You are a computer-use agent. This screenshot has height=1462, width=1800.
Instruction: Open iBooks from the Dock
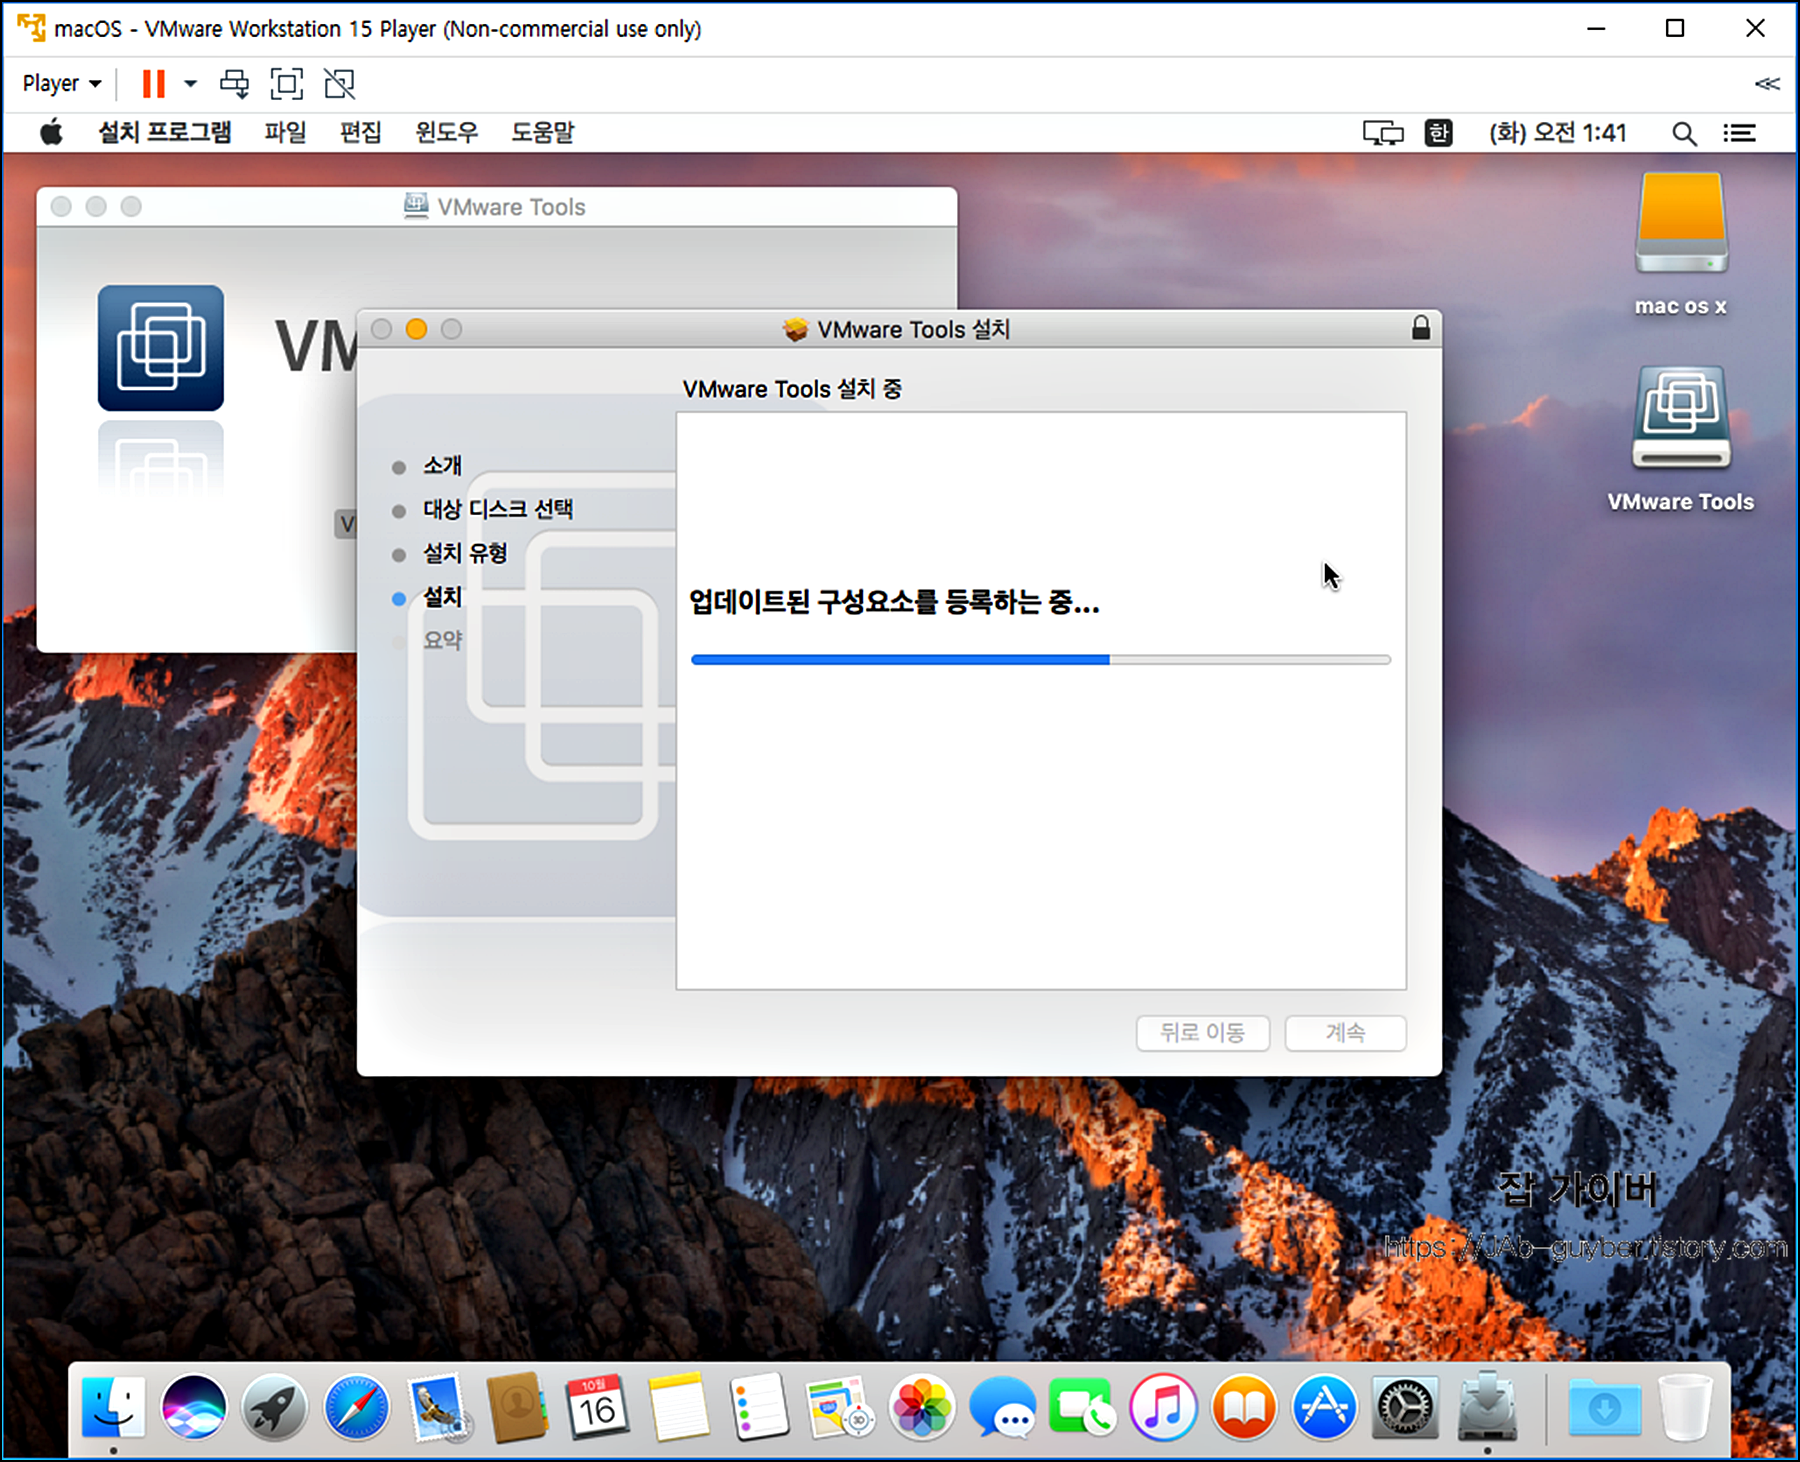point(1244,1407)
